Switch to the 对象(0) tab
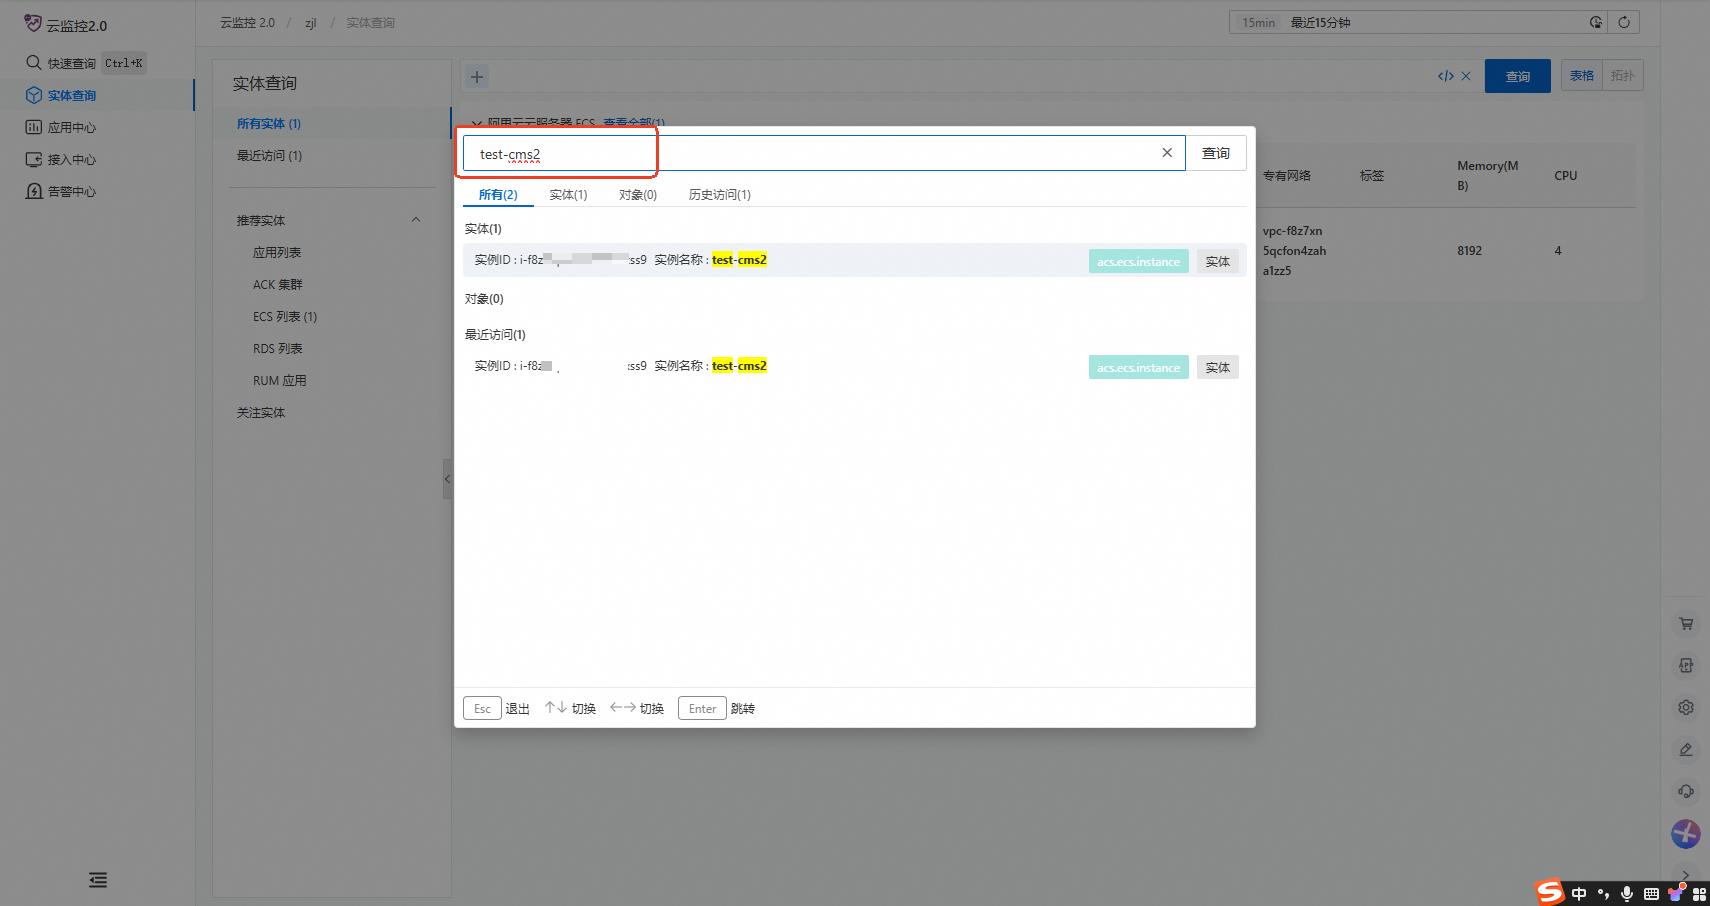This screenshot has height=906, width=1710. (x=638, y=195)
